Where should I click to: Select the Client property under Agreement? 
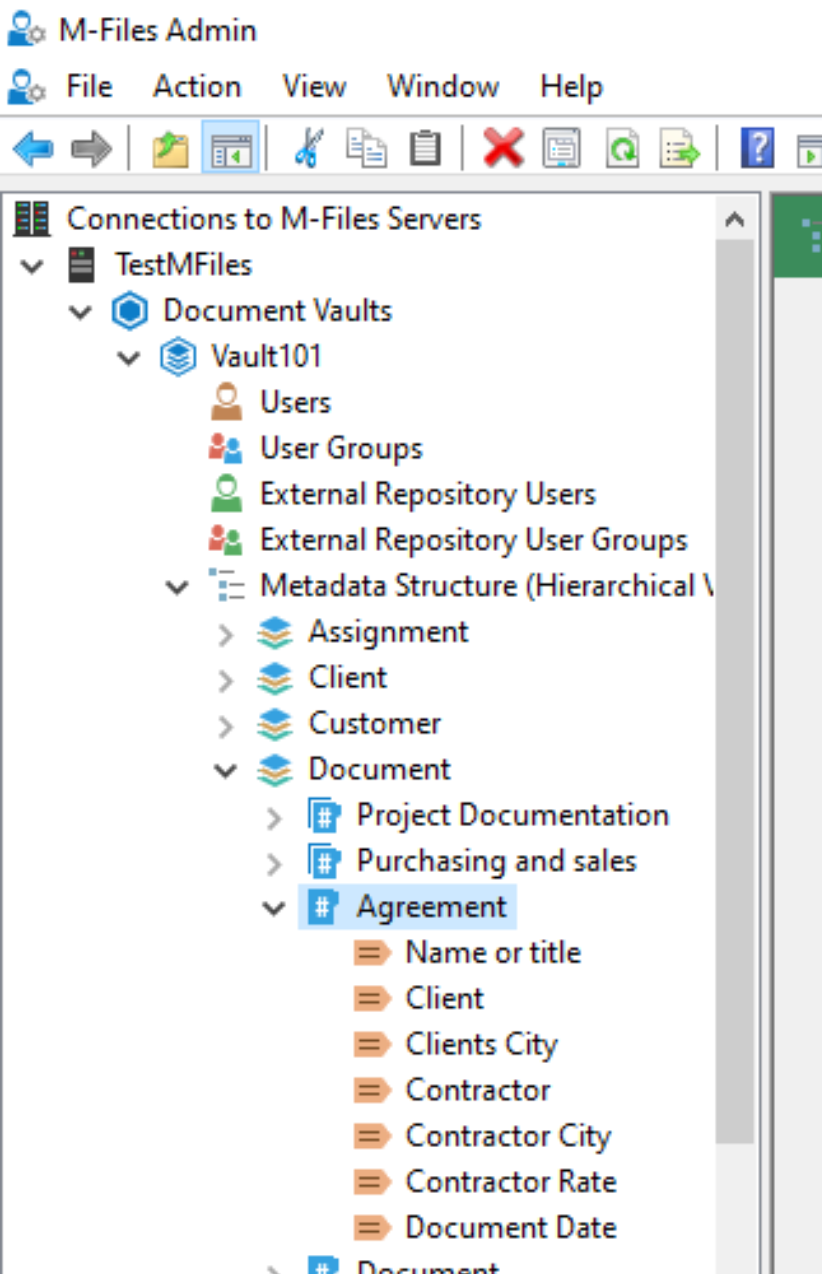pyautogui.click(x=445, y=998)
